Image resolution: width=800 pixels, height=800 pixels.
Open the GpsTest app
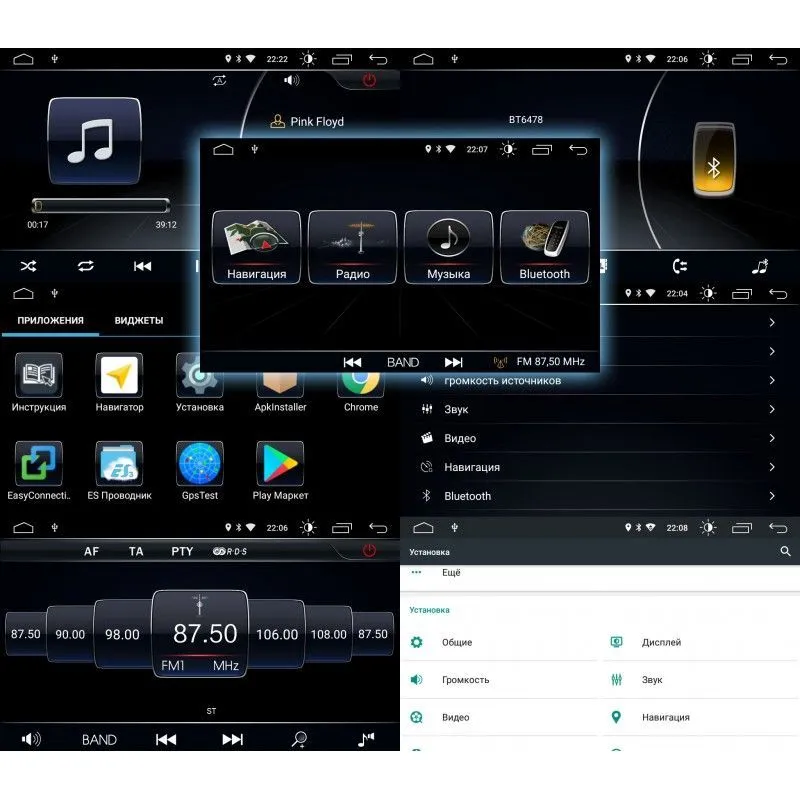click(199, 470)
